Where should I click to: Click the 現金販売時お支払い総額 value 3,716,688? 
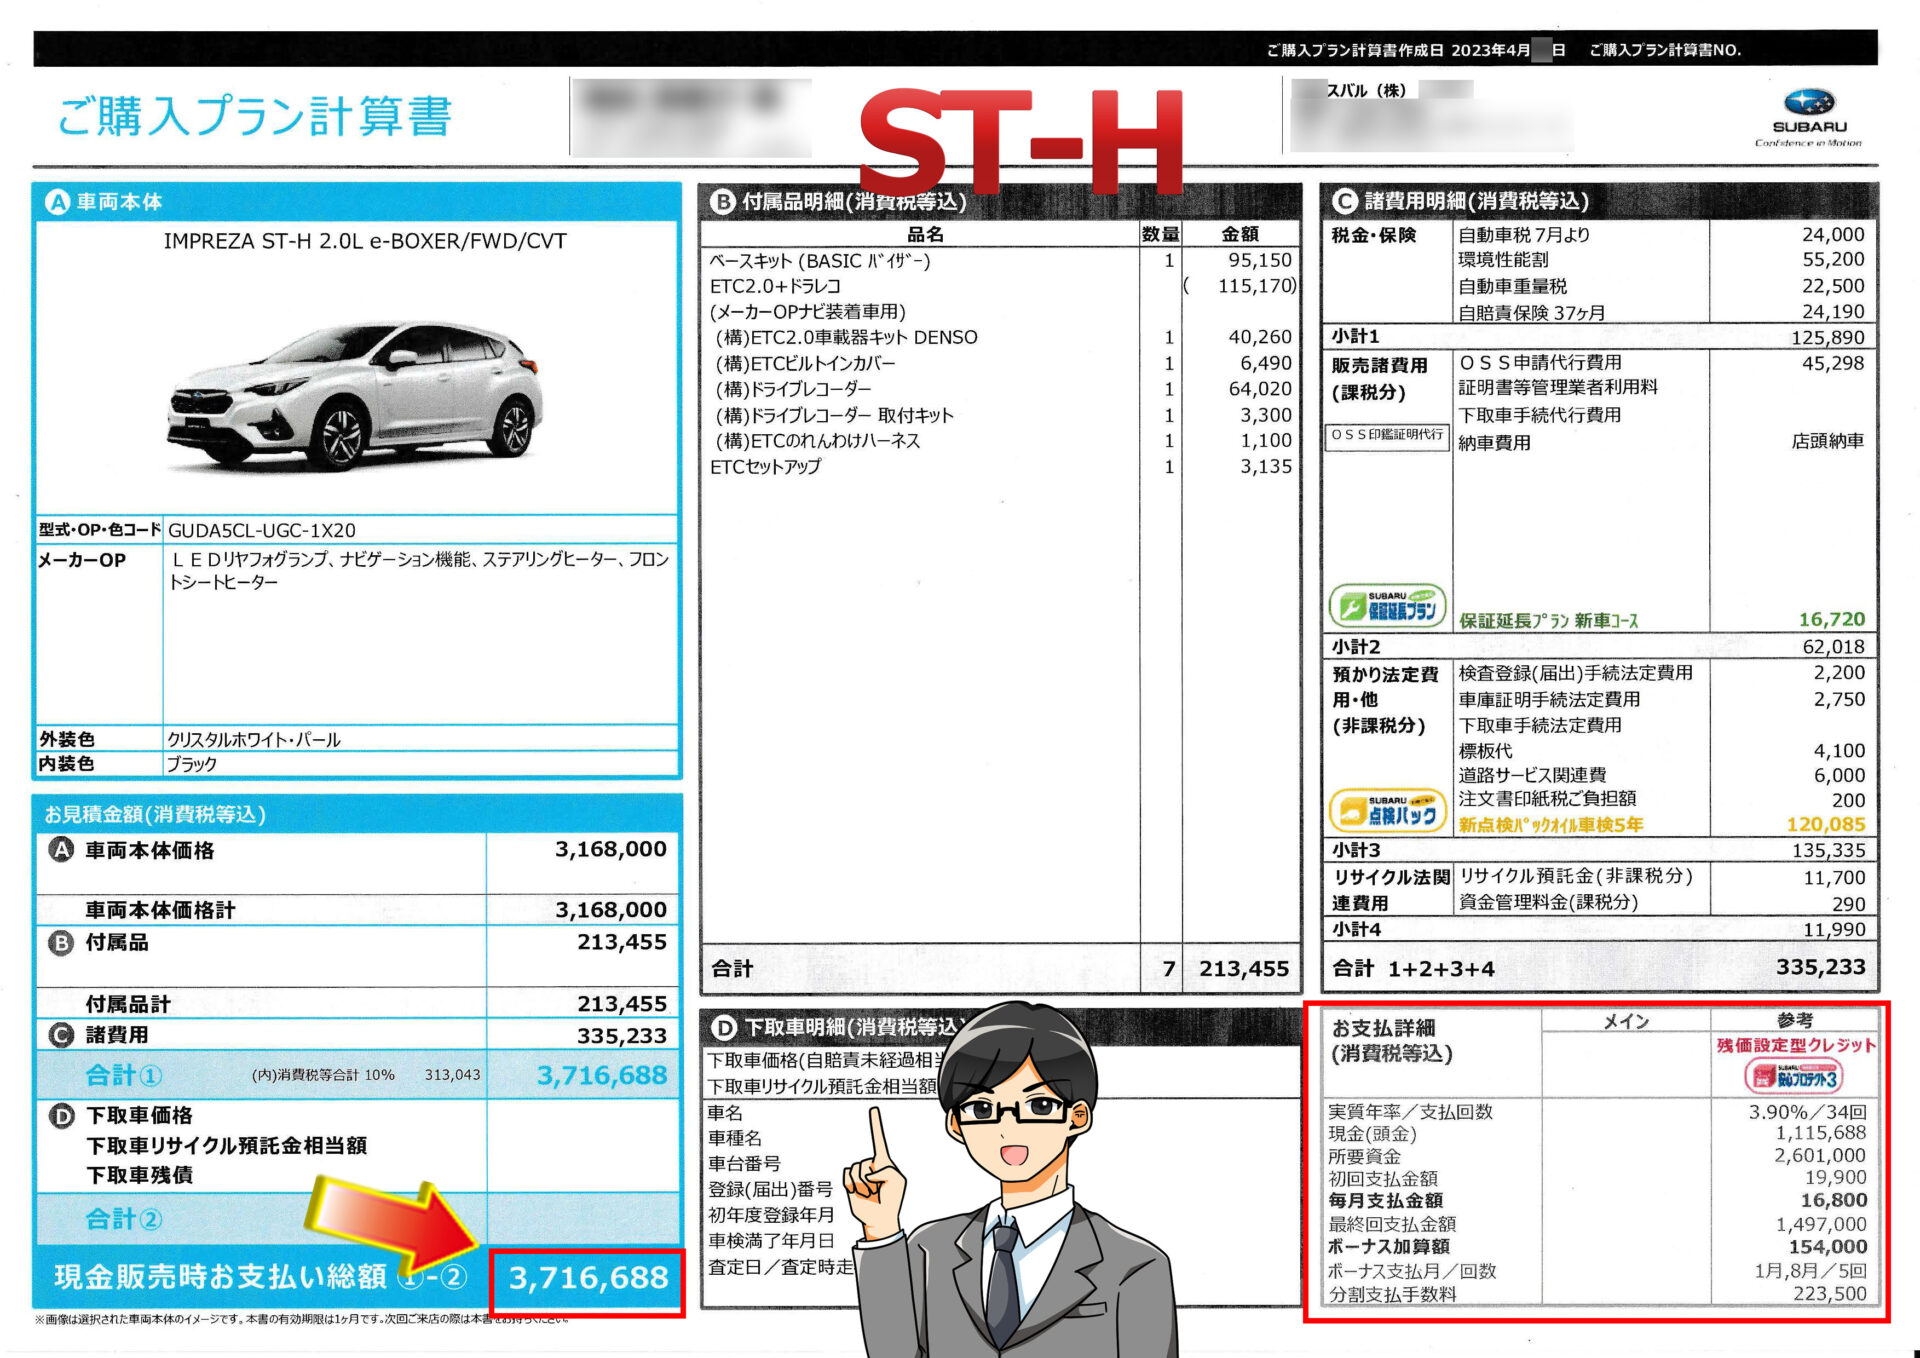(x=588, y=1278)
